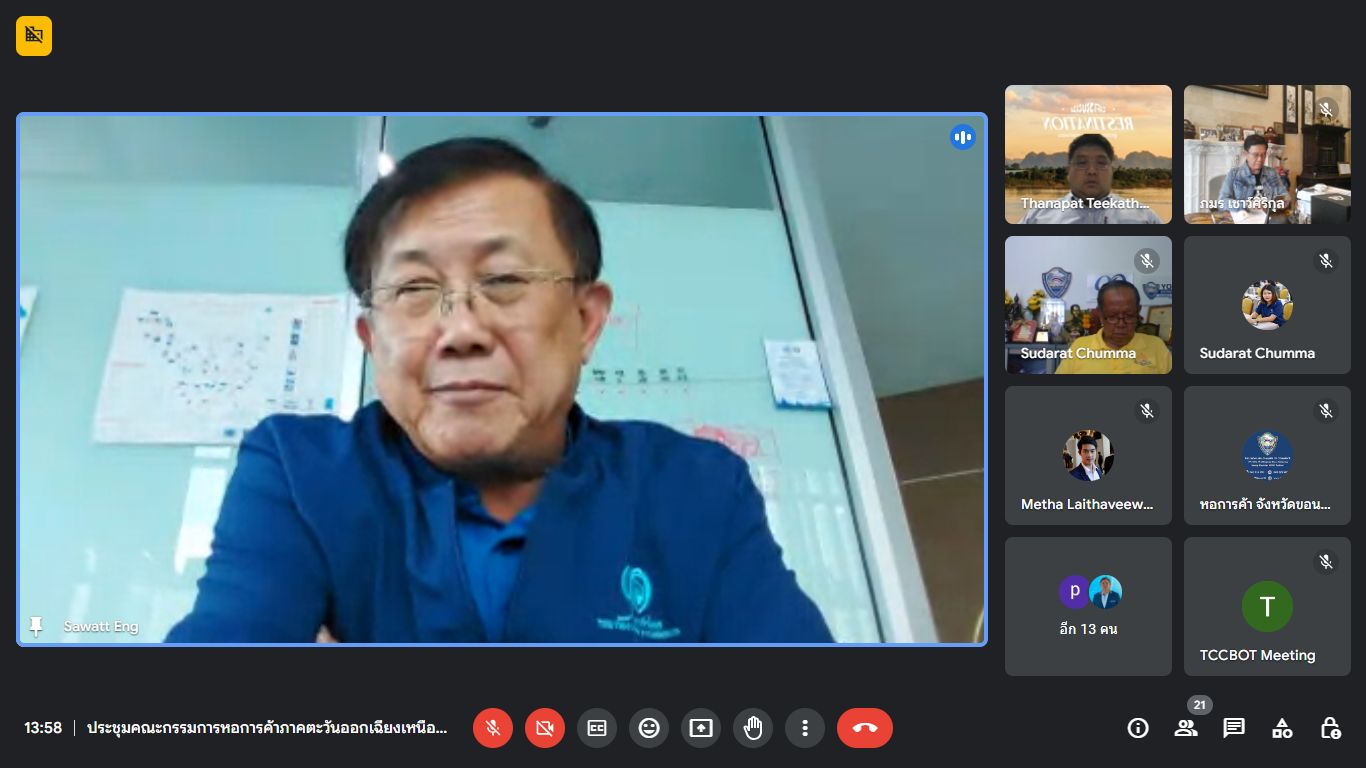The height and width of the screenshot is (768, 1366).
Task: Click the present screen icon
Action: click(x=701, y=728)
